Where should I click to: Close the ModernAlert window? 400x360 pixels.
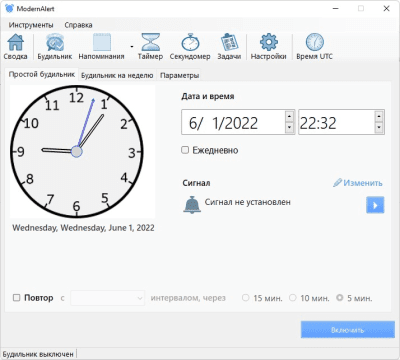386,9
